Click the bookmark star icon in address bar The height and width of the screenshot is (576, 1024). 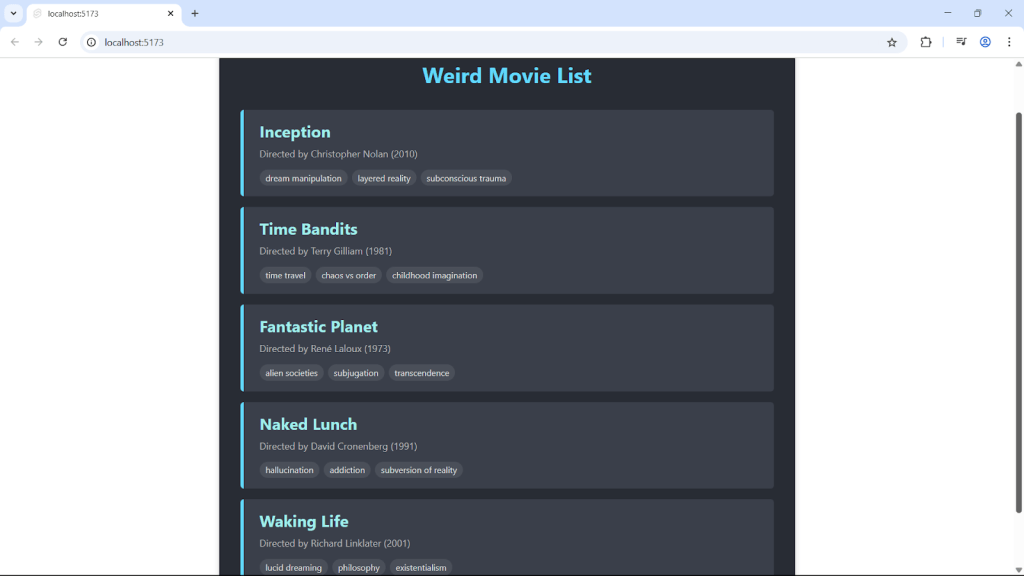coord(891,42)
